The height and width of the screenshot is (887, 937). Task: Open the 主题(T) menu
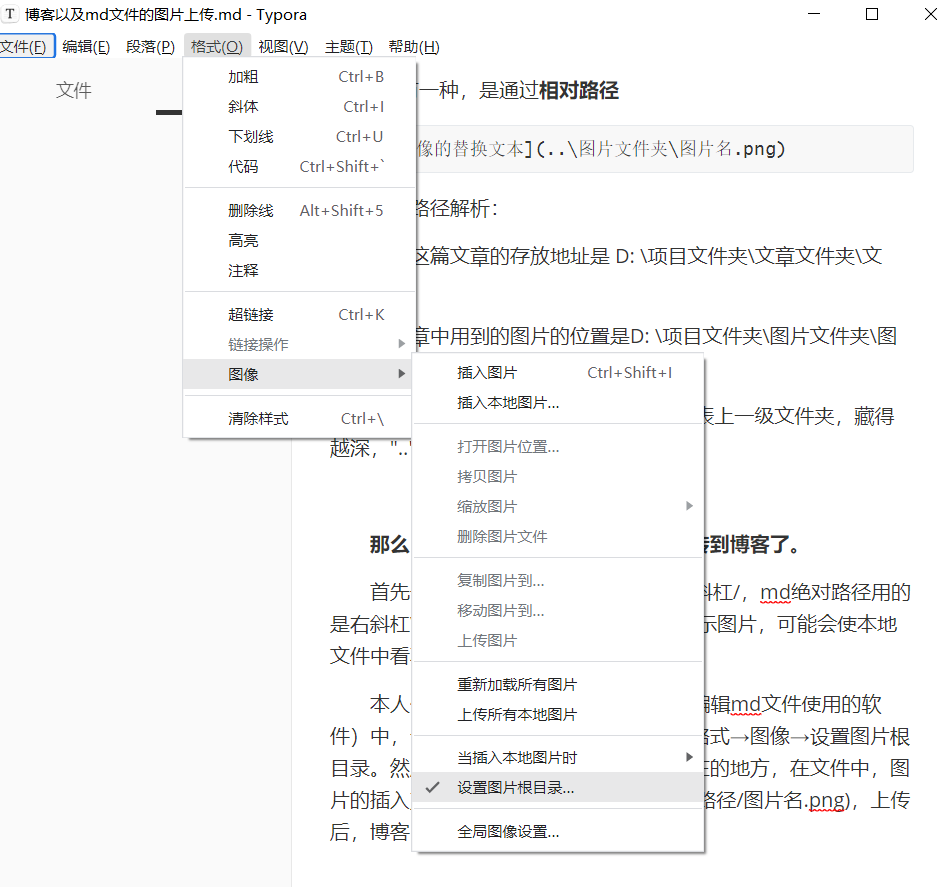coord(349,47)
